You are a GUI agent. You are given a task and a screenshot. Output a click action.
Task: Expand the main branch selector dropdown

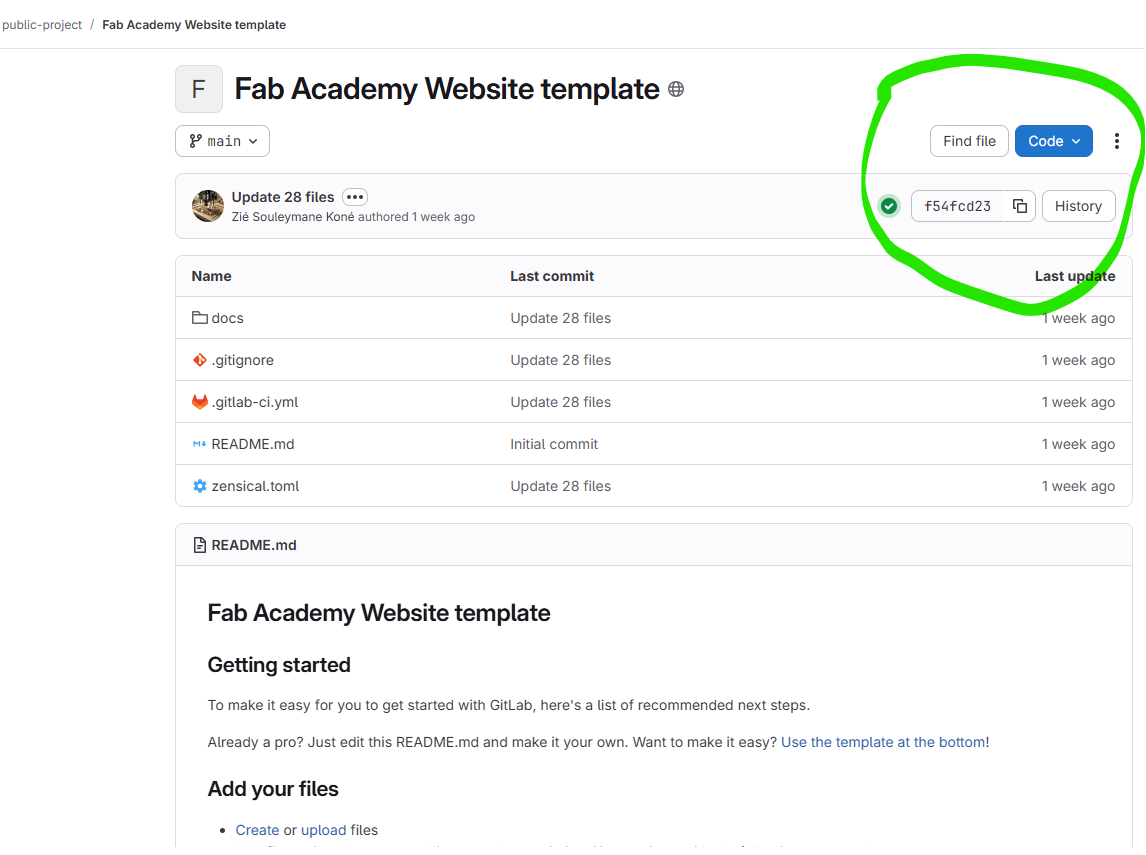222,141
